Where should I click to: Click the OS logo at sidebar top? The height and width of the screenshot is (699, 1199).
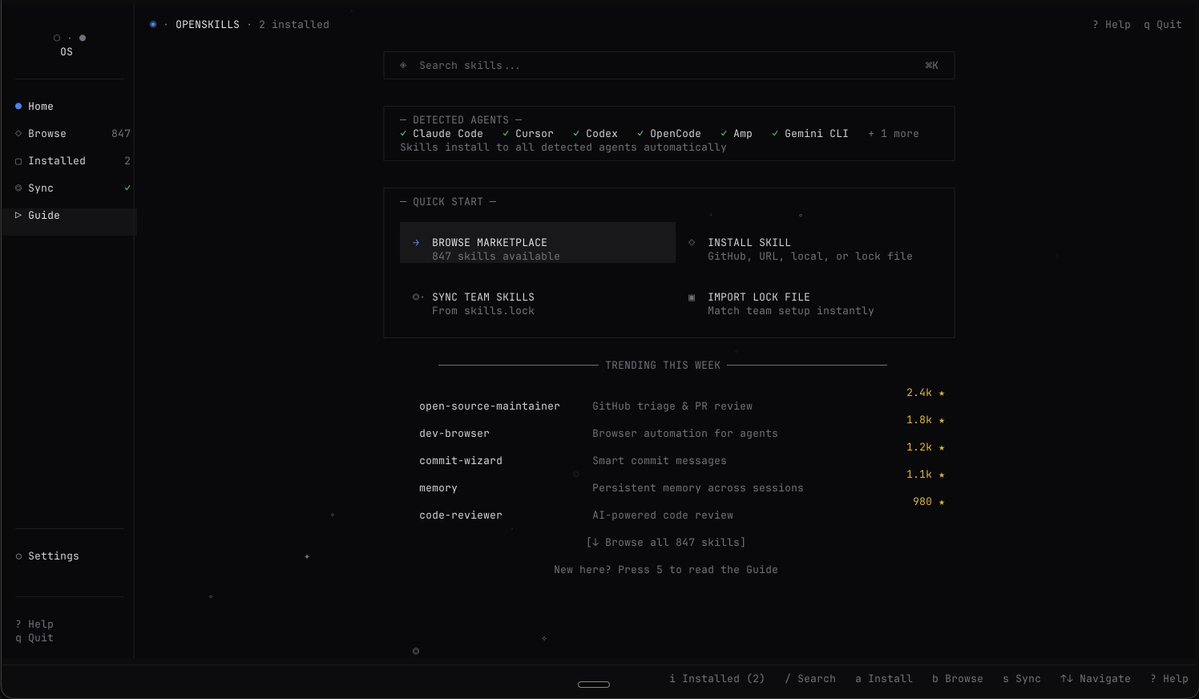coord(66,44)
